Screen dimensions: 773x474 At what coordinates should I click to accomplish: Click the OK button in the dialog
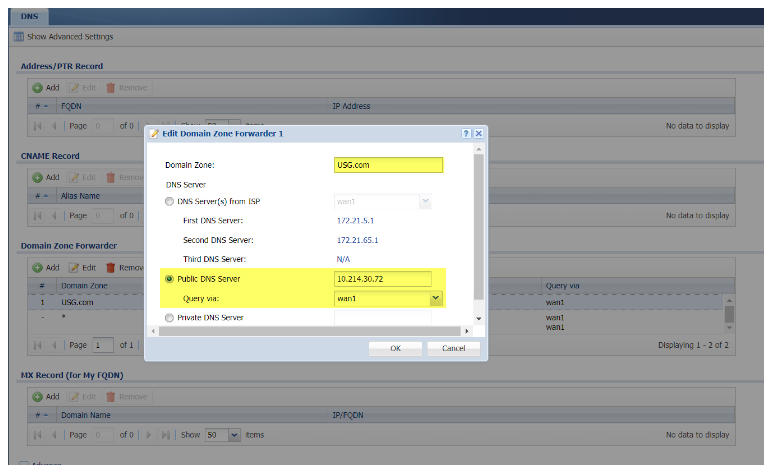[x=395, y=348]
